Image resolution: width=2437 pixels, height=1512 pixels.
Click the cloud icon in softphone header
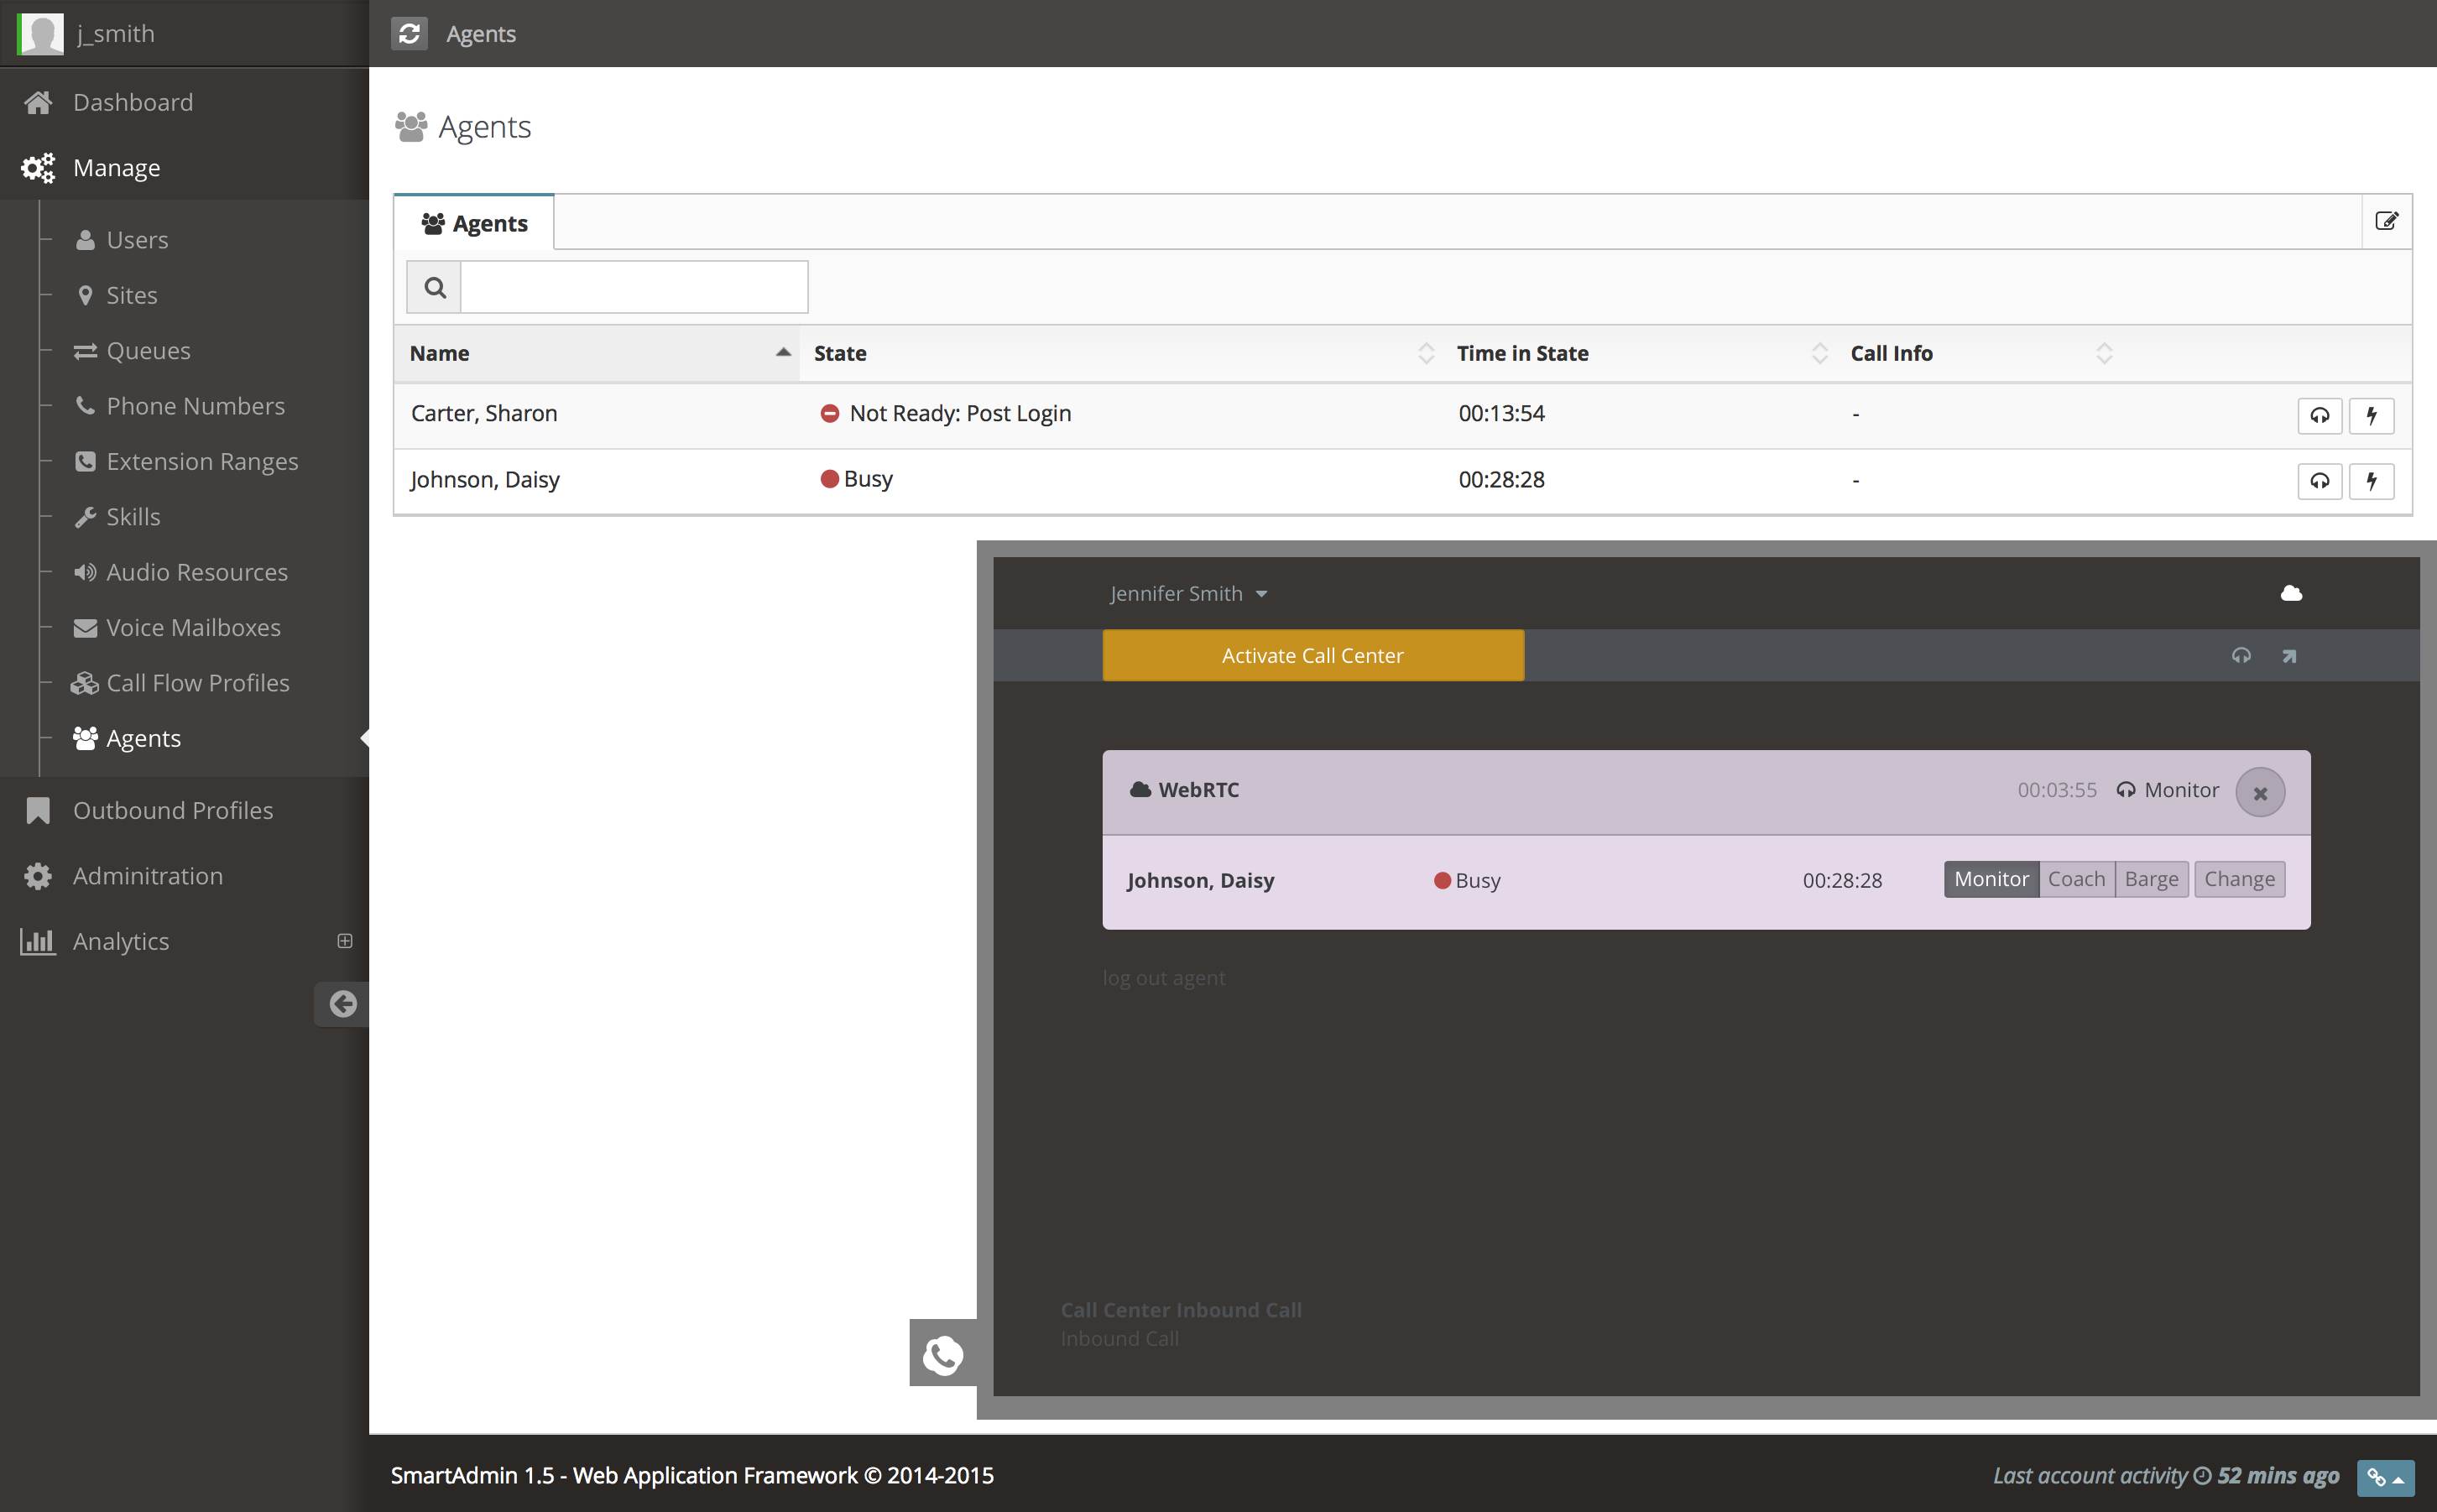(x=2291, y=593)
